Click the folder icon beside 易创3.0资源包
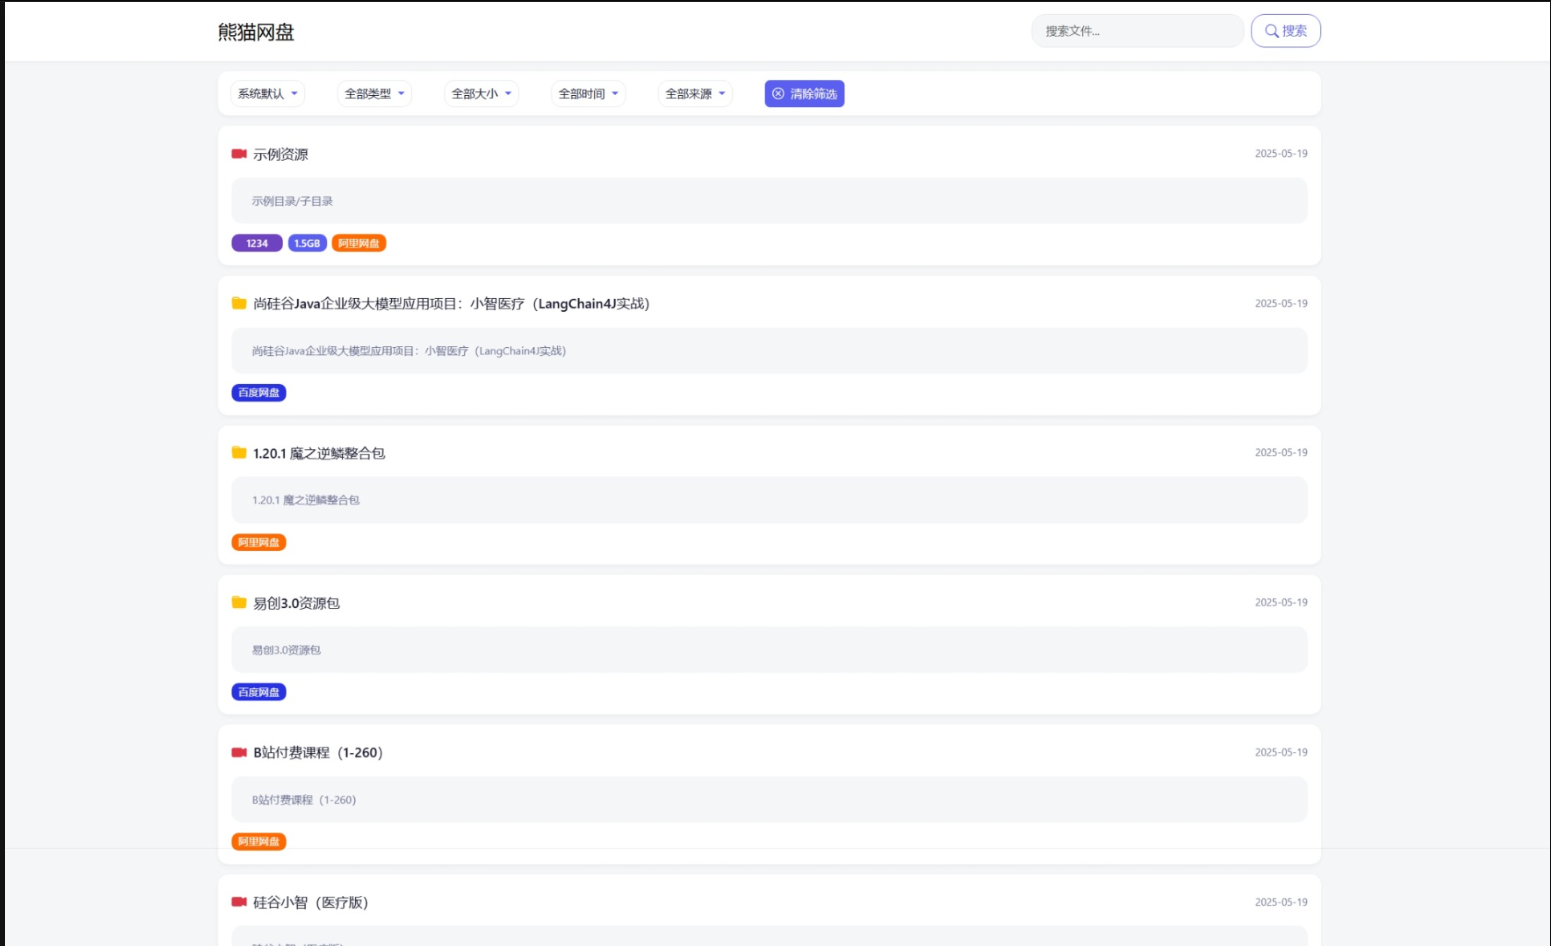Image resolution: width=1551 pixels, height=946 pixels. tap(239, 602)
